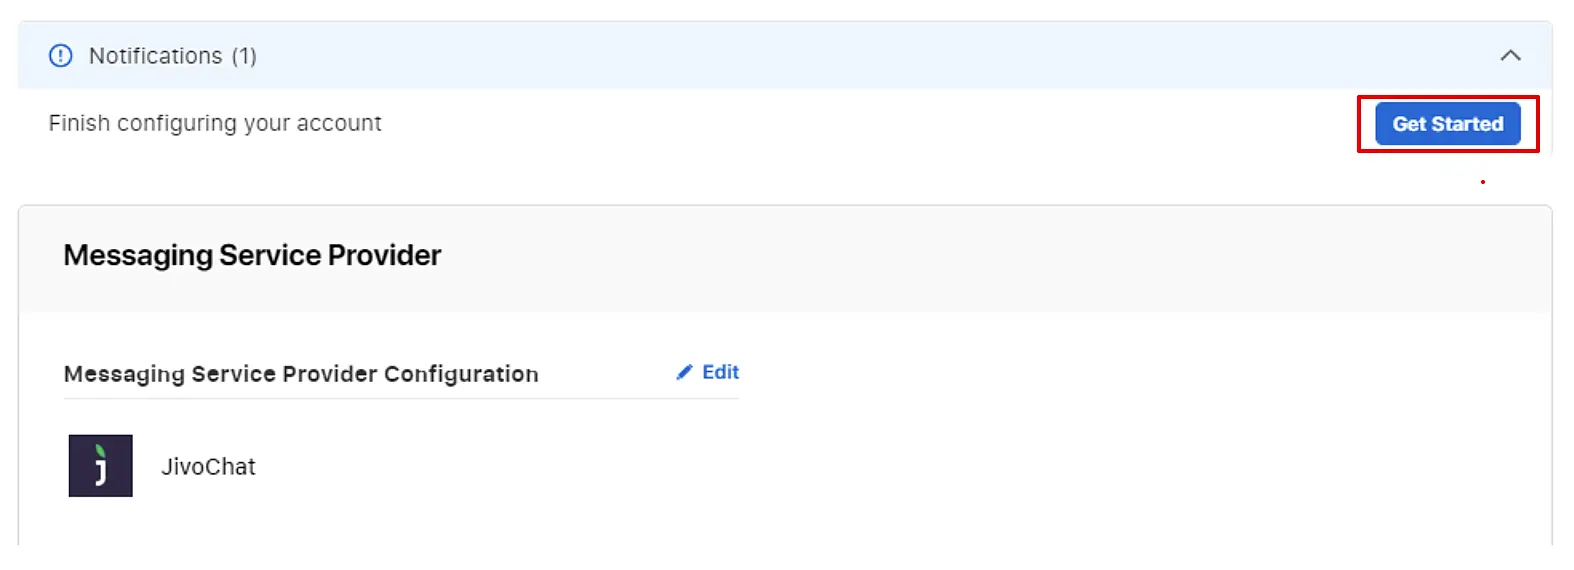The width and height of the screenshot is (1574, 570).
Task: Click the pencil icon beside Edit
Action: point(684,372)
